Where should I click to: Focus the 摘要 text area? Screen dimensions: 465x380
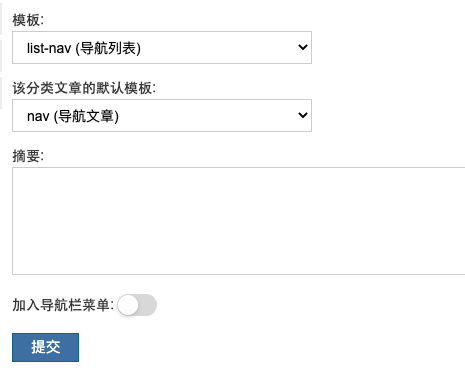(239, 221)
